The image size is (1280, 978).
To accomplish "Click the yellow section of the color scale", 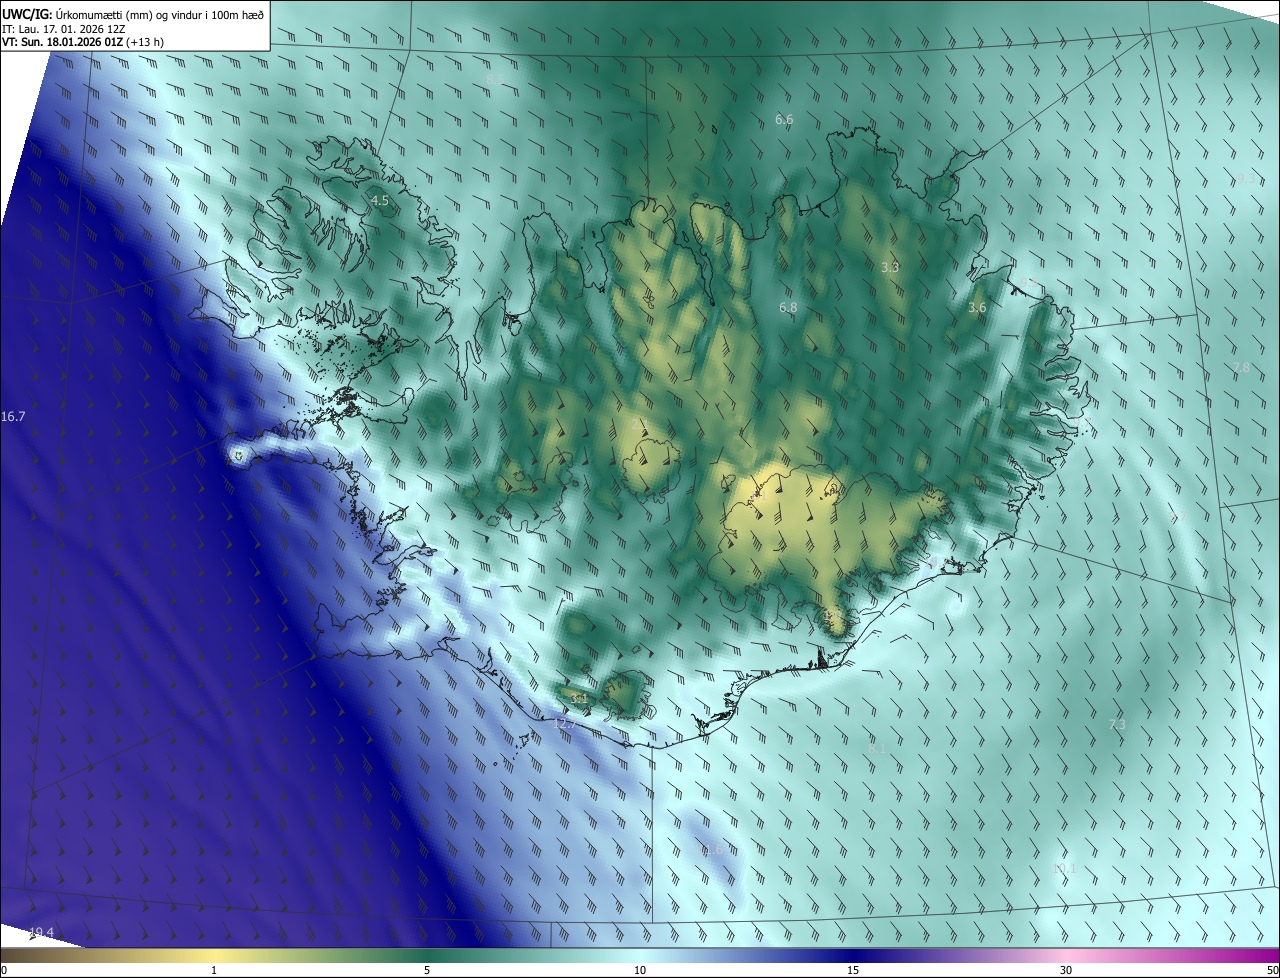I will tap(215, 955).
